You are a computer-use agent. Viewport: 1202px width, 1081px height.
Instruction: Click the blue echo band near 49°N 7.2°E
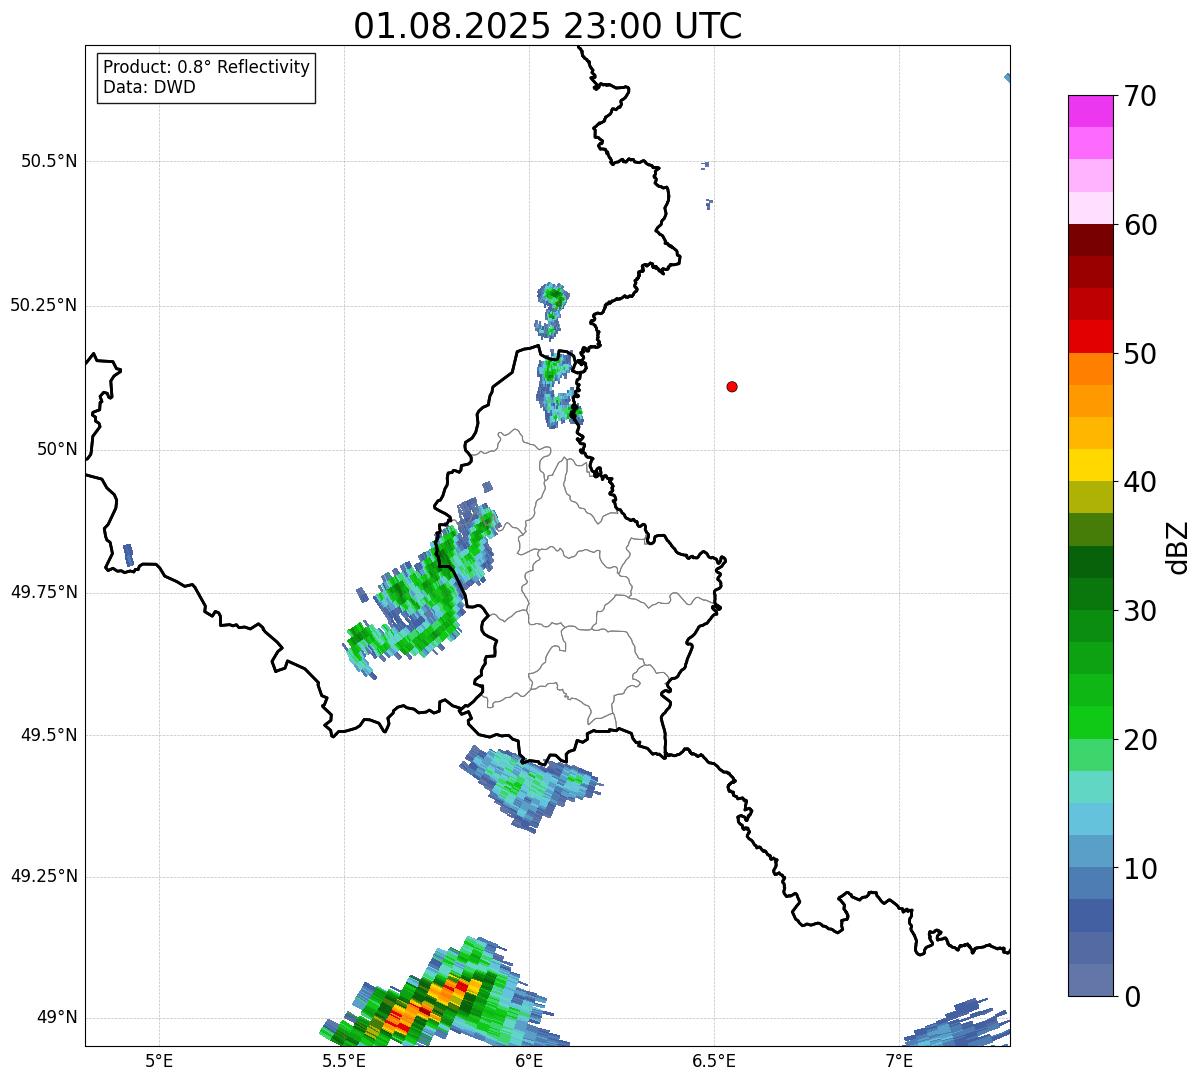pyautogui.click(x=958, y=1023)
